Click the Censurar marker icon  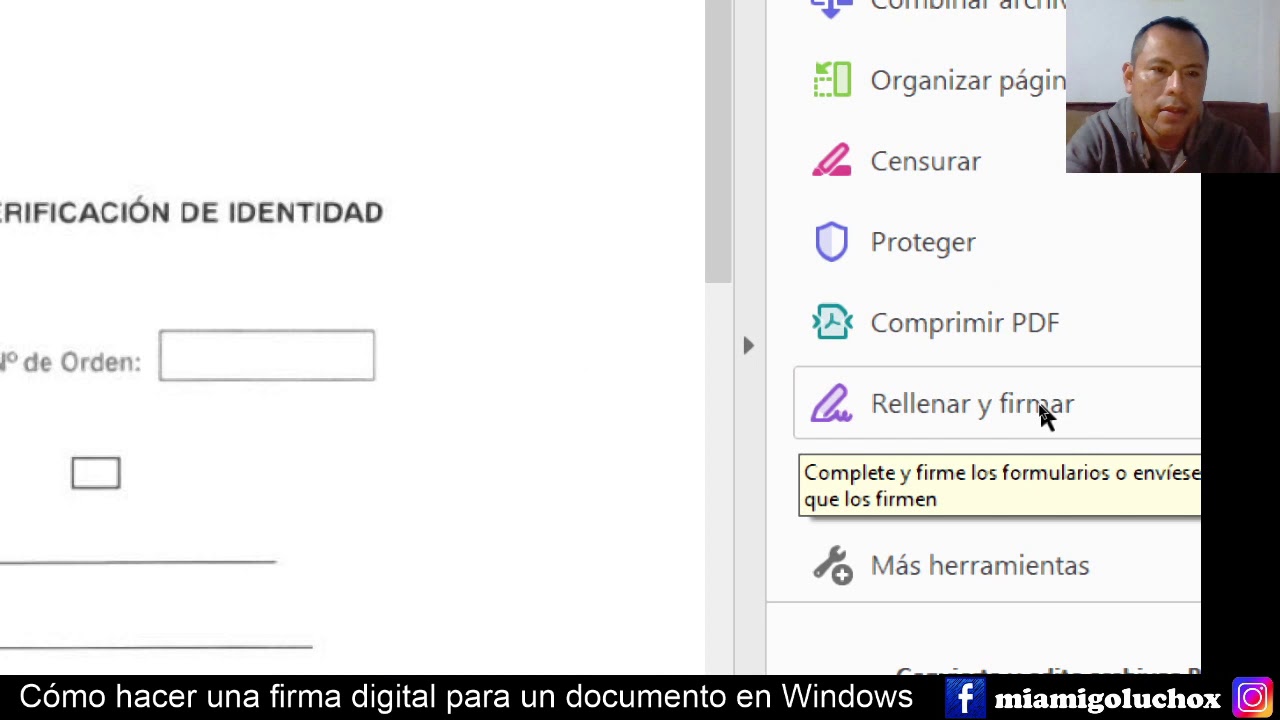tap(831, 161)
